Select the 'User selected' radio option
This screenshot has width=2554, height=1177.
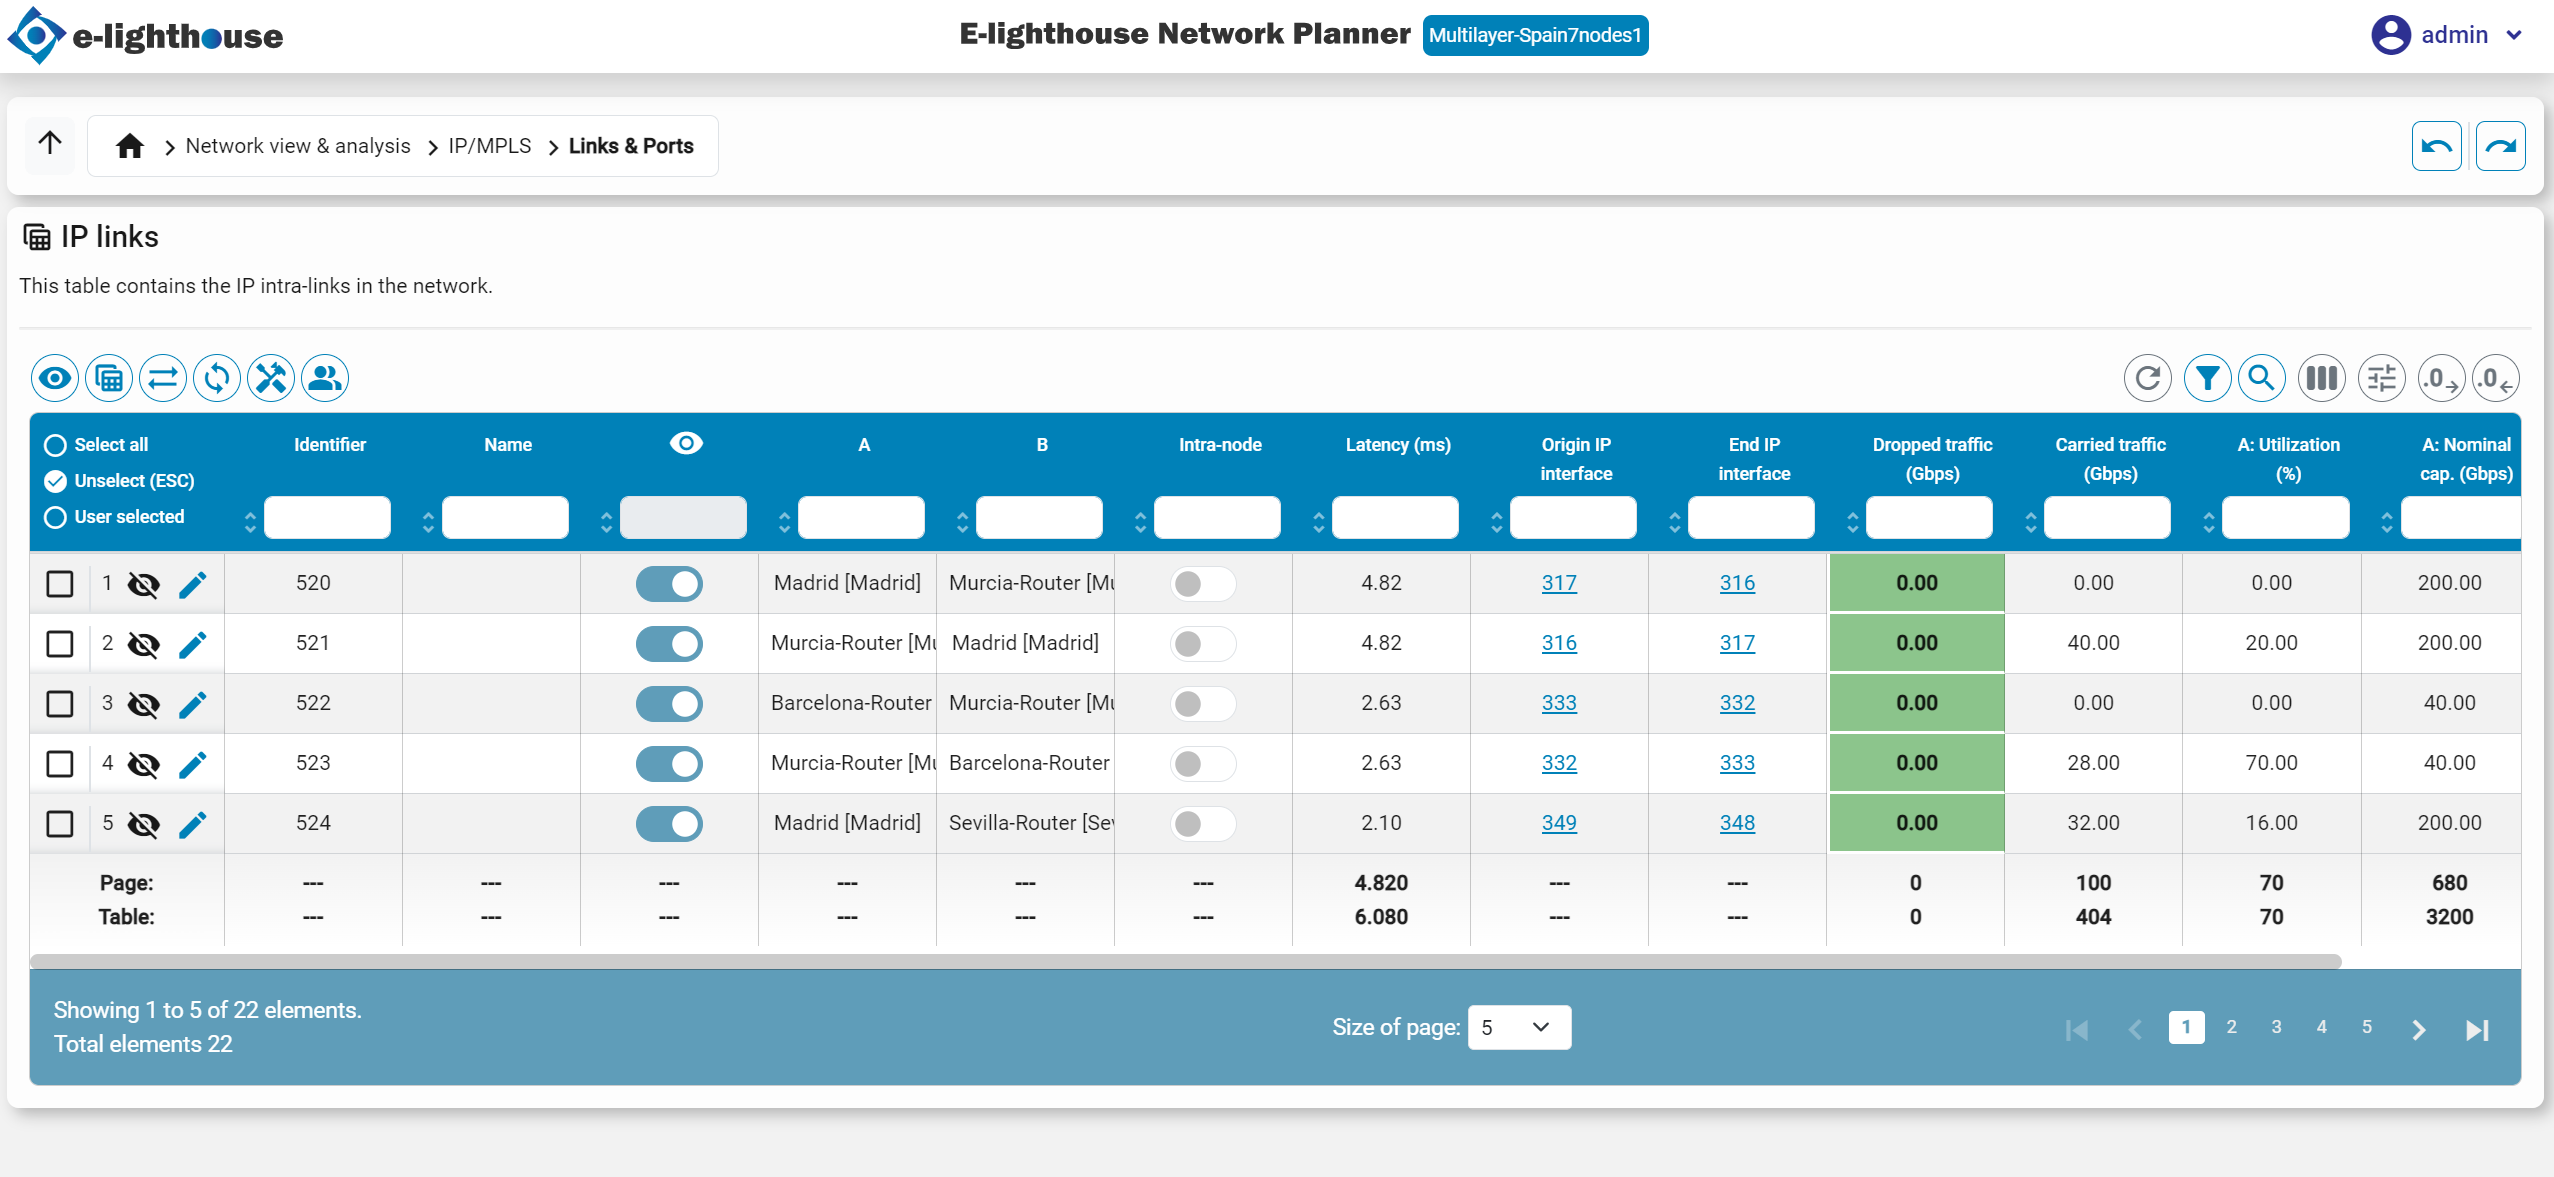54,517
